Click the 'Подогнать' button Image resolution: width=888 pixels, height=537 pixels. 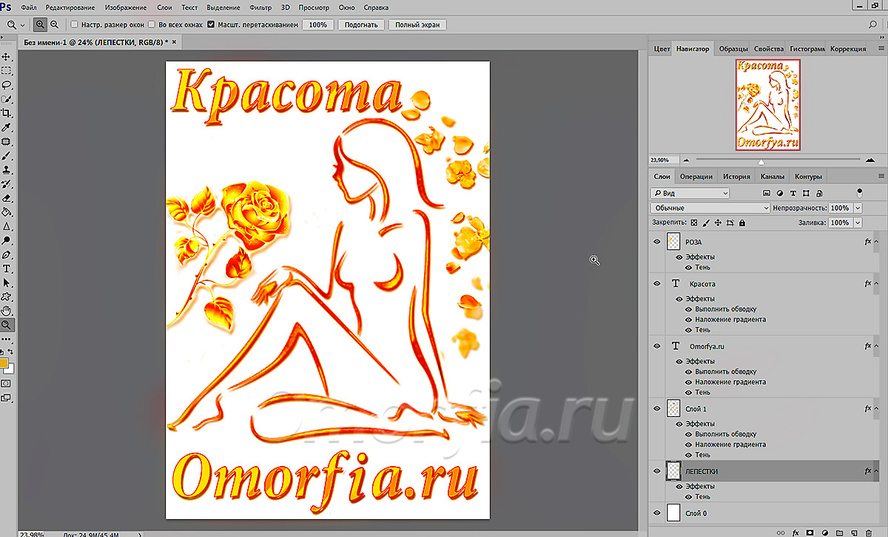coord(361,25)
